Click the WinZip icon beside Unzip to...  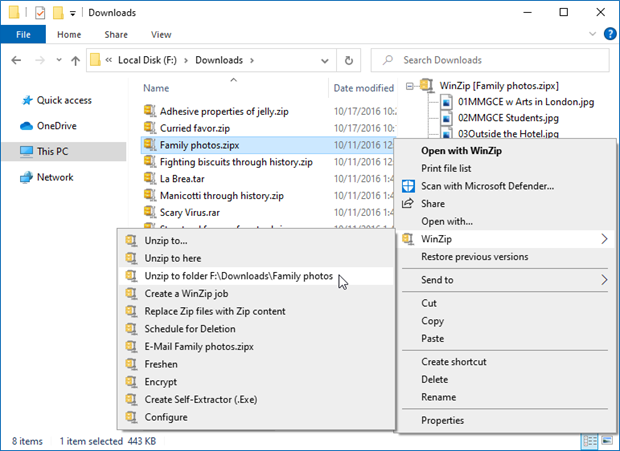click(131, 240)
